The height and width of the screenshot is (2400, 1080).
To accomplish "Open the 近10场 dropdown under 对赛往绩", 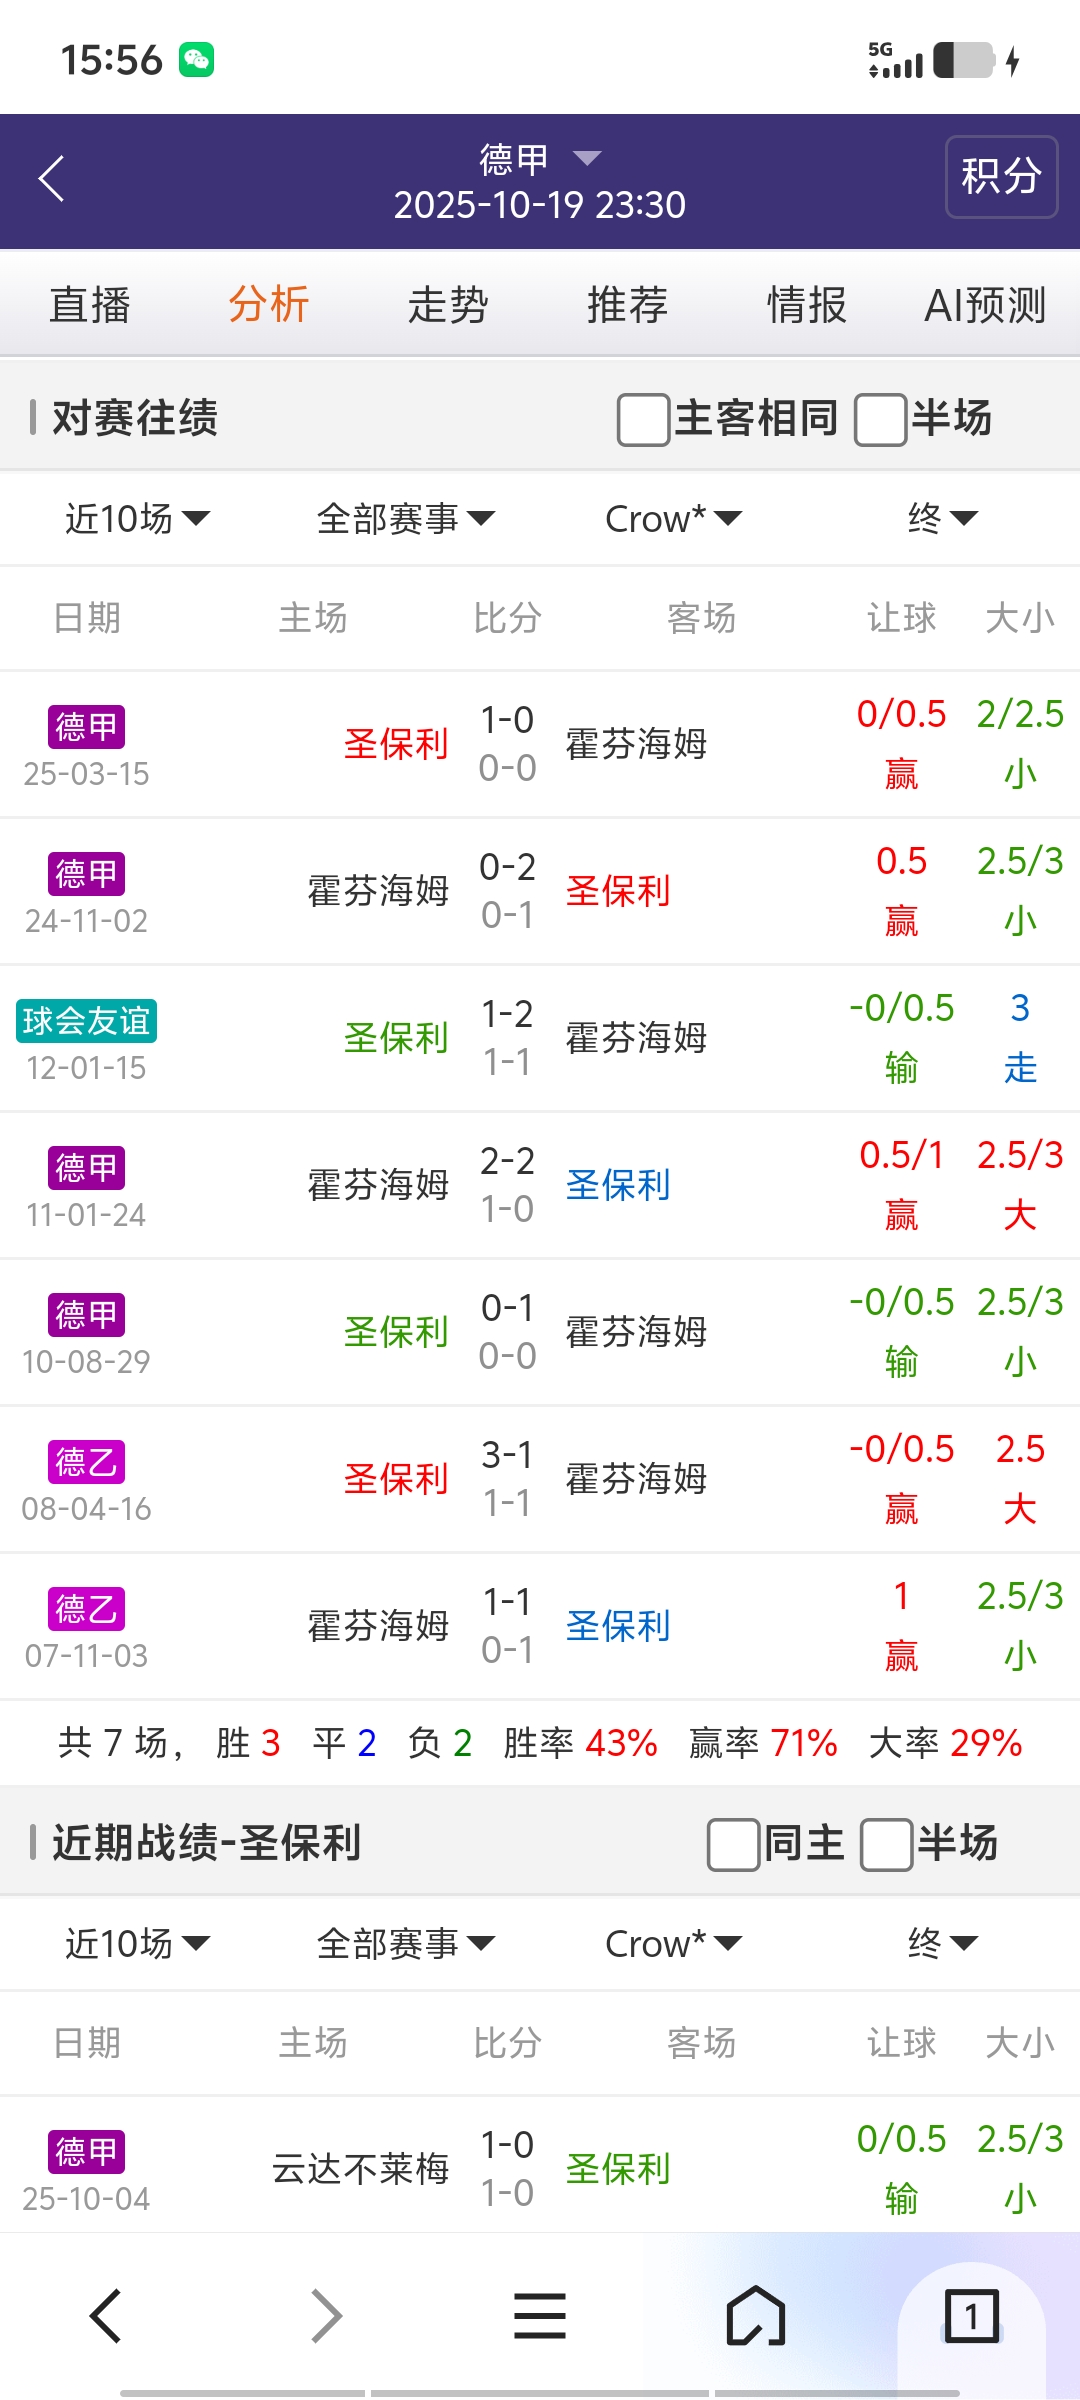I will [x=137, y=518].
